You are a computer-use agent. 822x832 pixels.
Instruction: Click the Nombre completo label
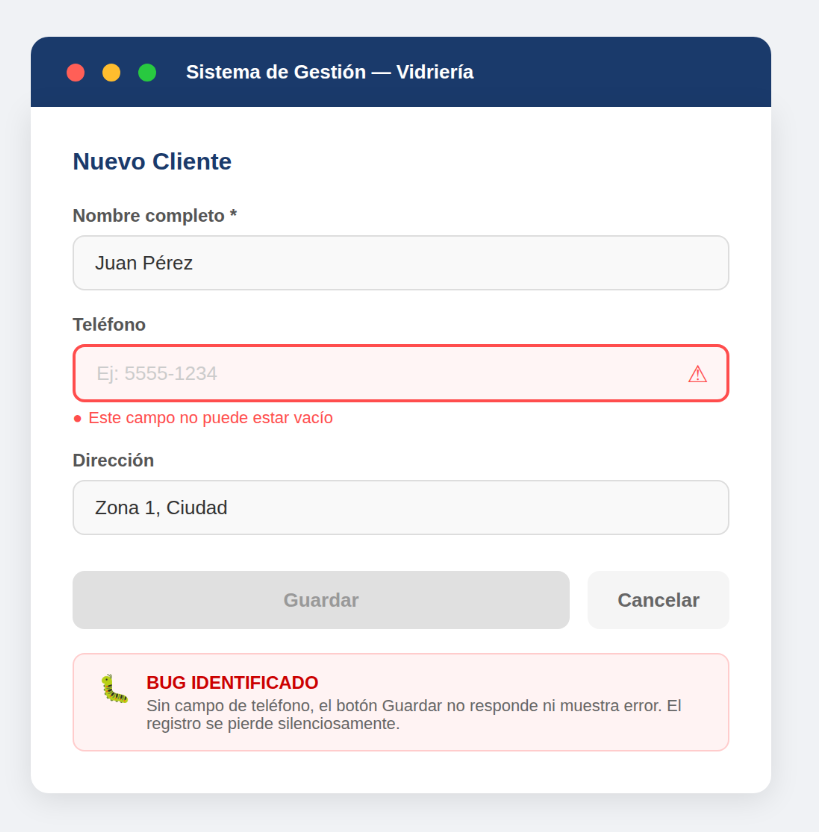pos(149,216)
